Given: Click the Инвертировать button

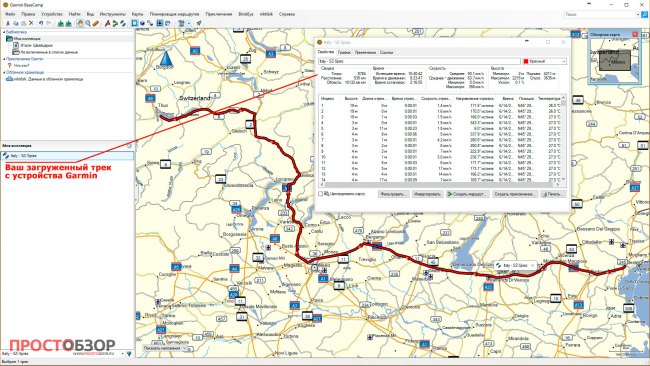Looking at the screenshot, I should pos(427,194).
